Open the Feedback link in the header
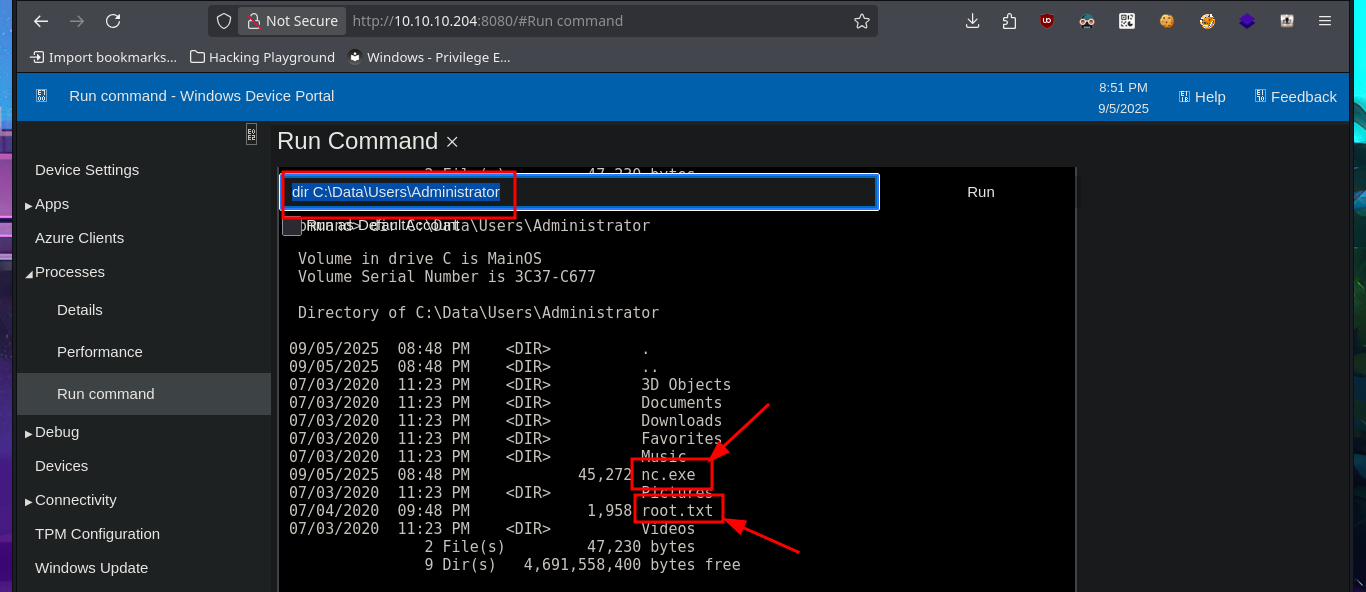Viewport: 1366px width, 592px height. tap(1296, 97)
